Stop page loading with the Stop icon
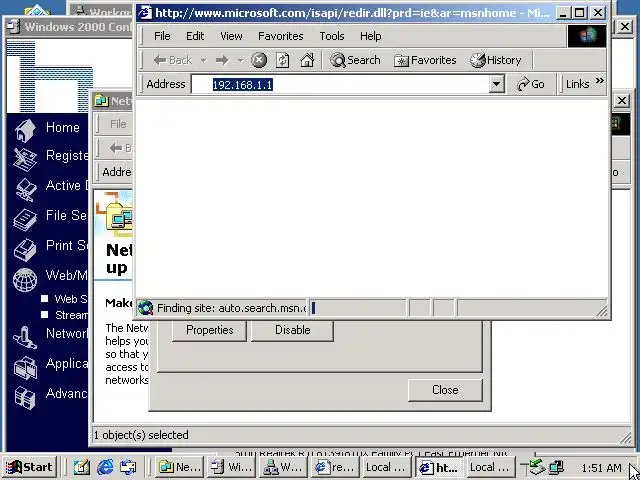Viewport: 640px width, 480px height. click(259, 60)
